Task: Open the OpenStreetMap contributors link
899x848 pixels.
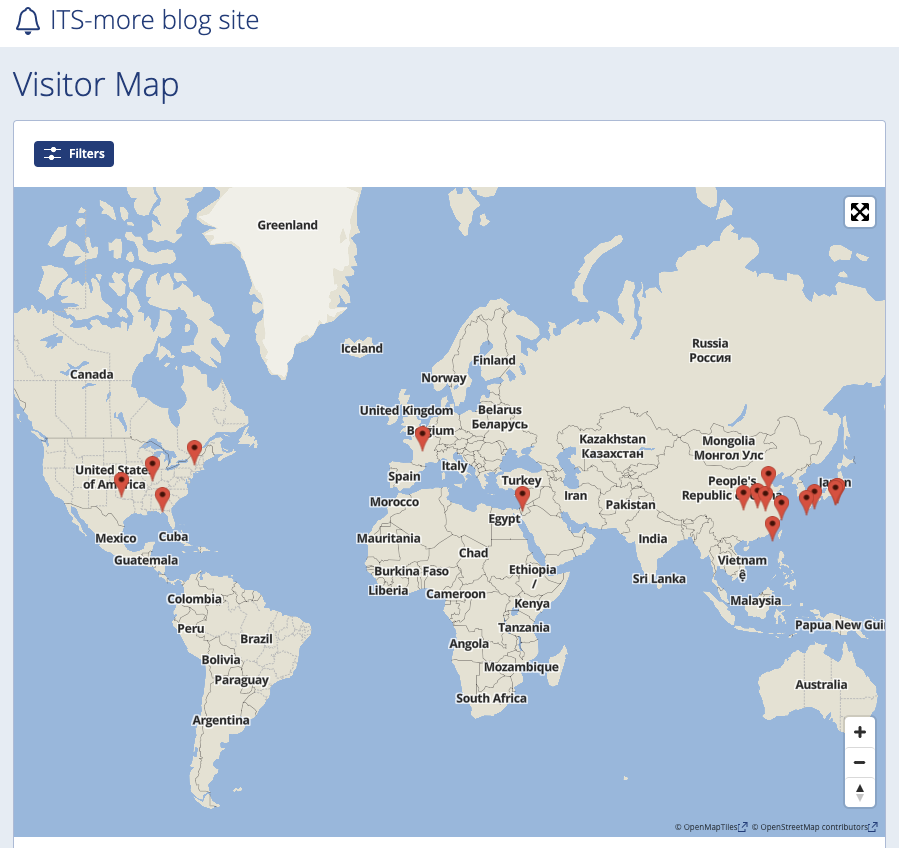Action: (814, 827)
